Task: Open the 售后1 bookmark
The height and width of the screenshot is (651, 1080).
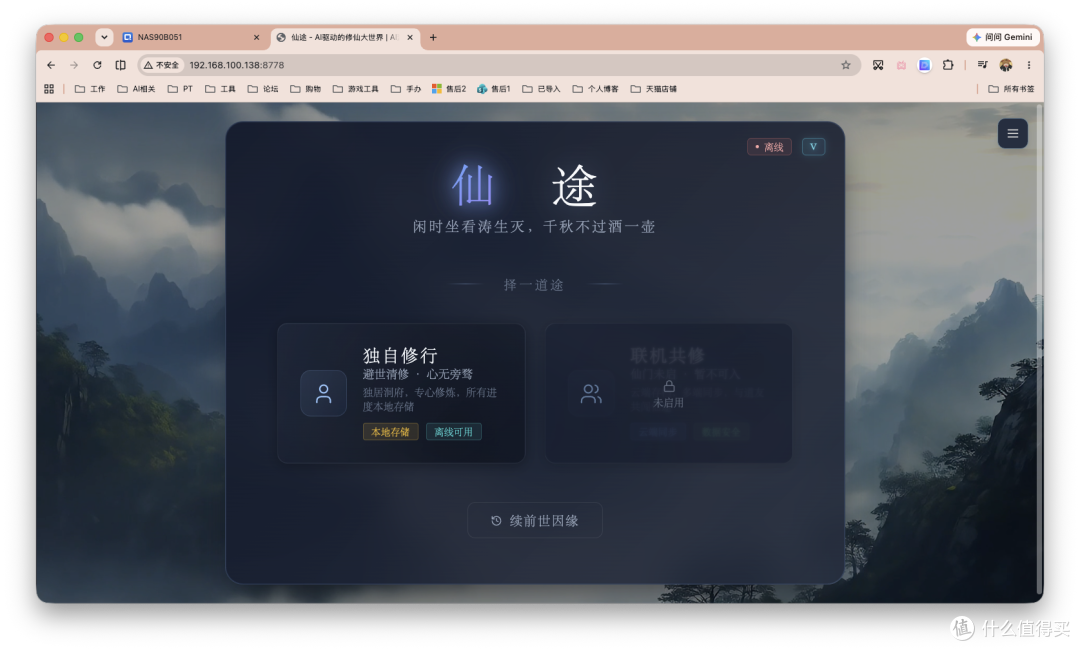Action: coord(494,89)
